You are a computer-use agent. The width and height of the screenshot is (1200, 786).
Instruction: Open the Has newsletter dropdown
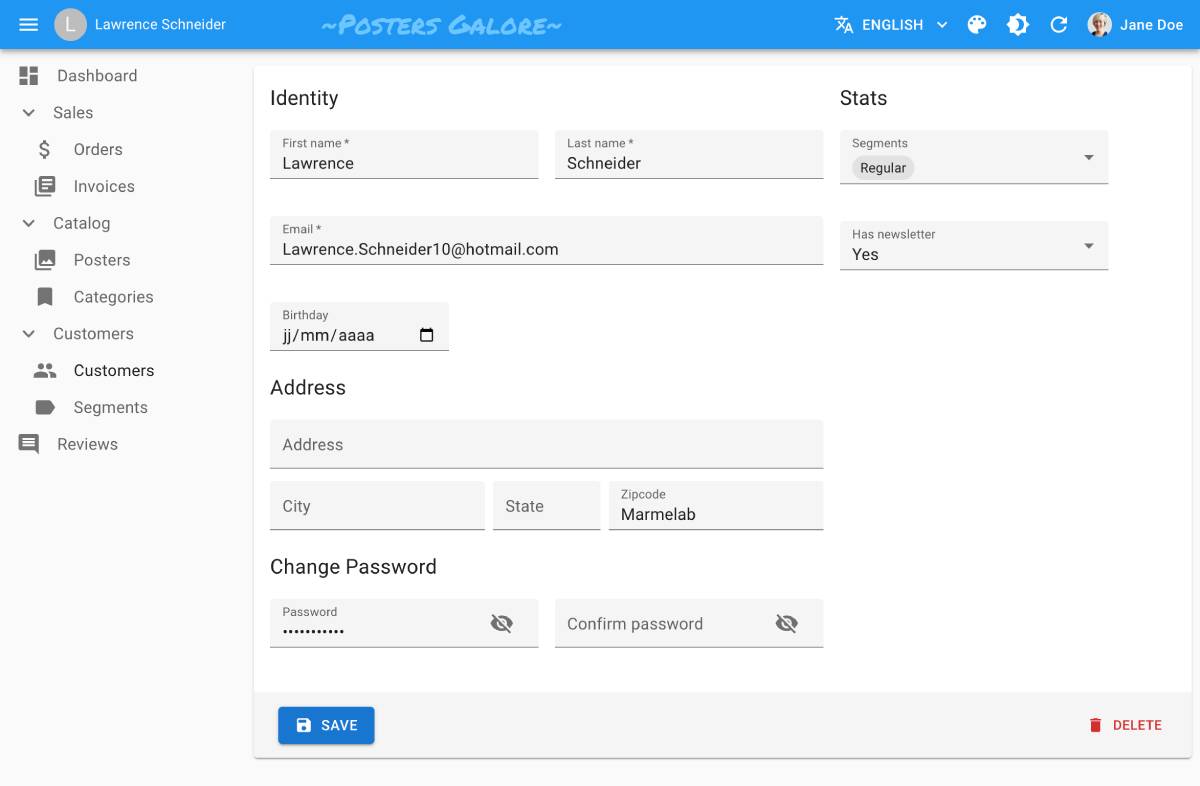point(1088,245)
